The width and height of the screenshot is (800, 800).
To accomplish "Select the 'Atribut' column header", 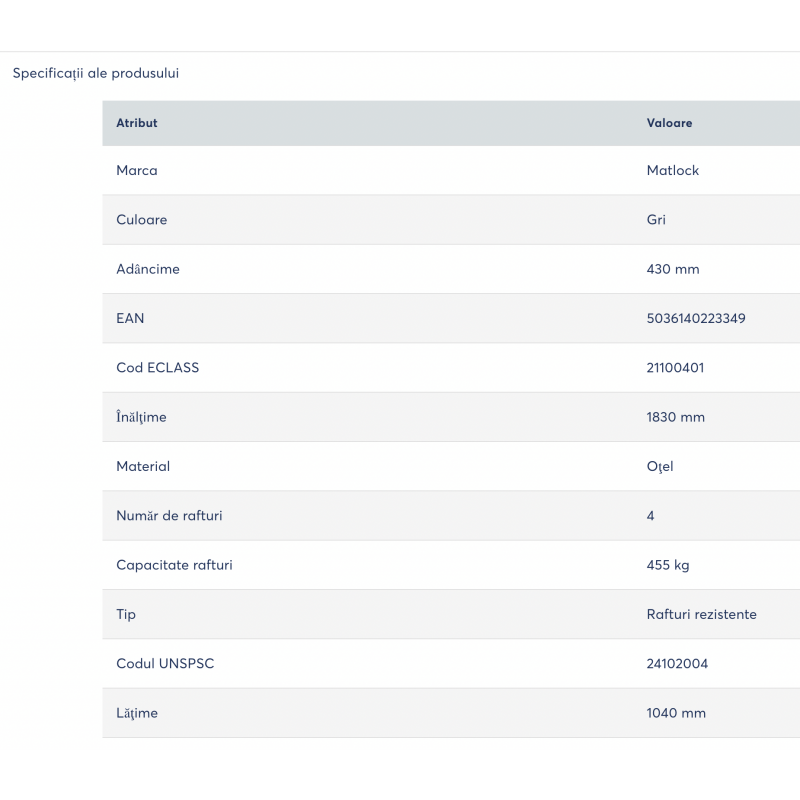I will pos(137,123).
